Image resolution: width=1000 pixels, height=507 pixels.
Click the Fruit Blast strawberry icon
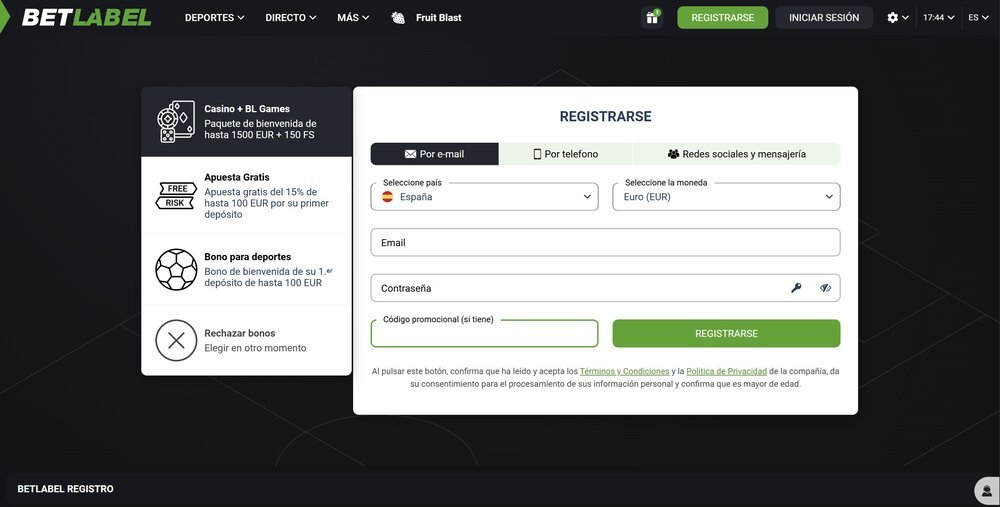pos(398,18)
